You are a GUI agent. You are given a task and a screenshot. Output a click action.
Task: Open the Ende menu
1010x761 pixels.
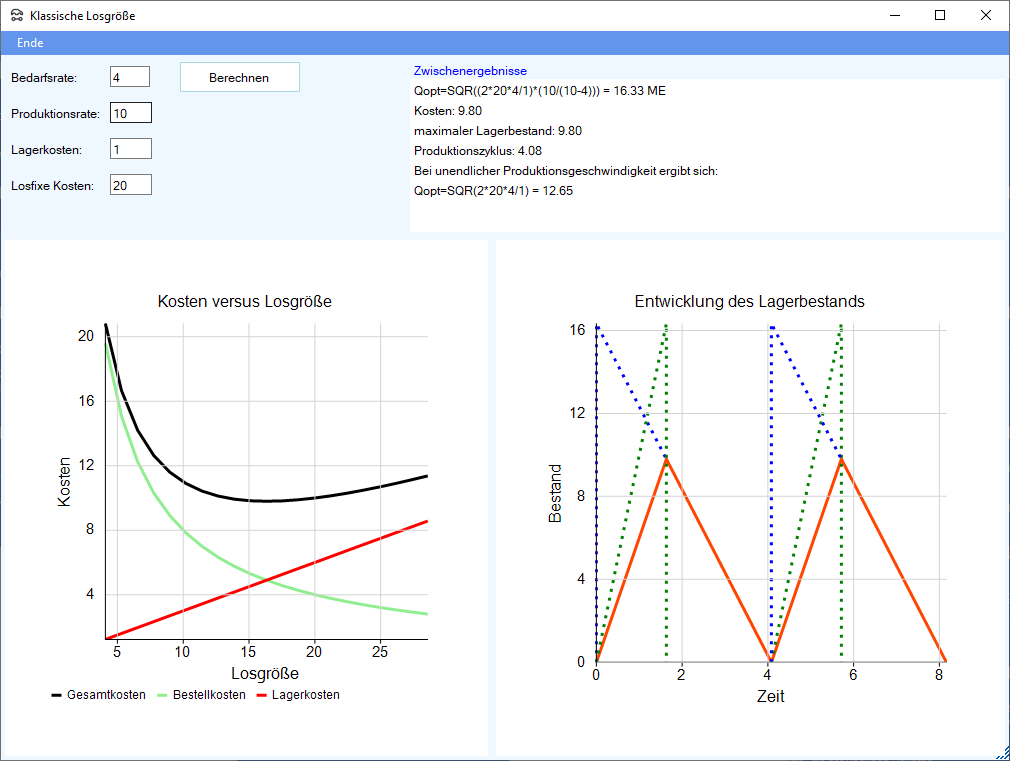30,43
